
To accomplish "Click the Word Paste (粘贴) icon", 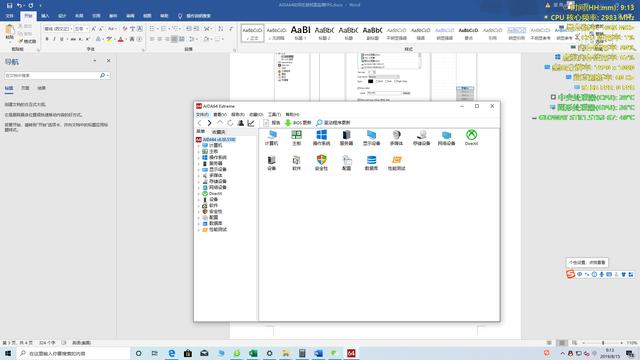I will [x=9, y=31].
